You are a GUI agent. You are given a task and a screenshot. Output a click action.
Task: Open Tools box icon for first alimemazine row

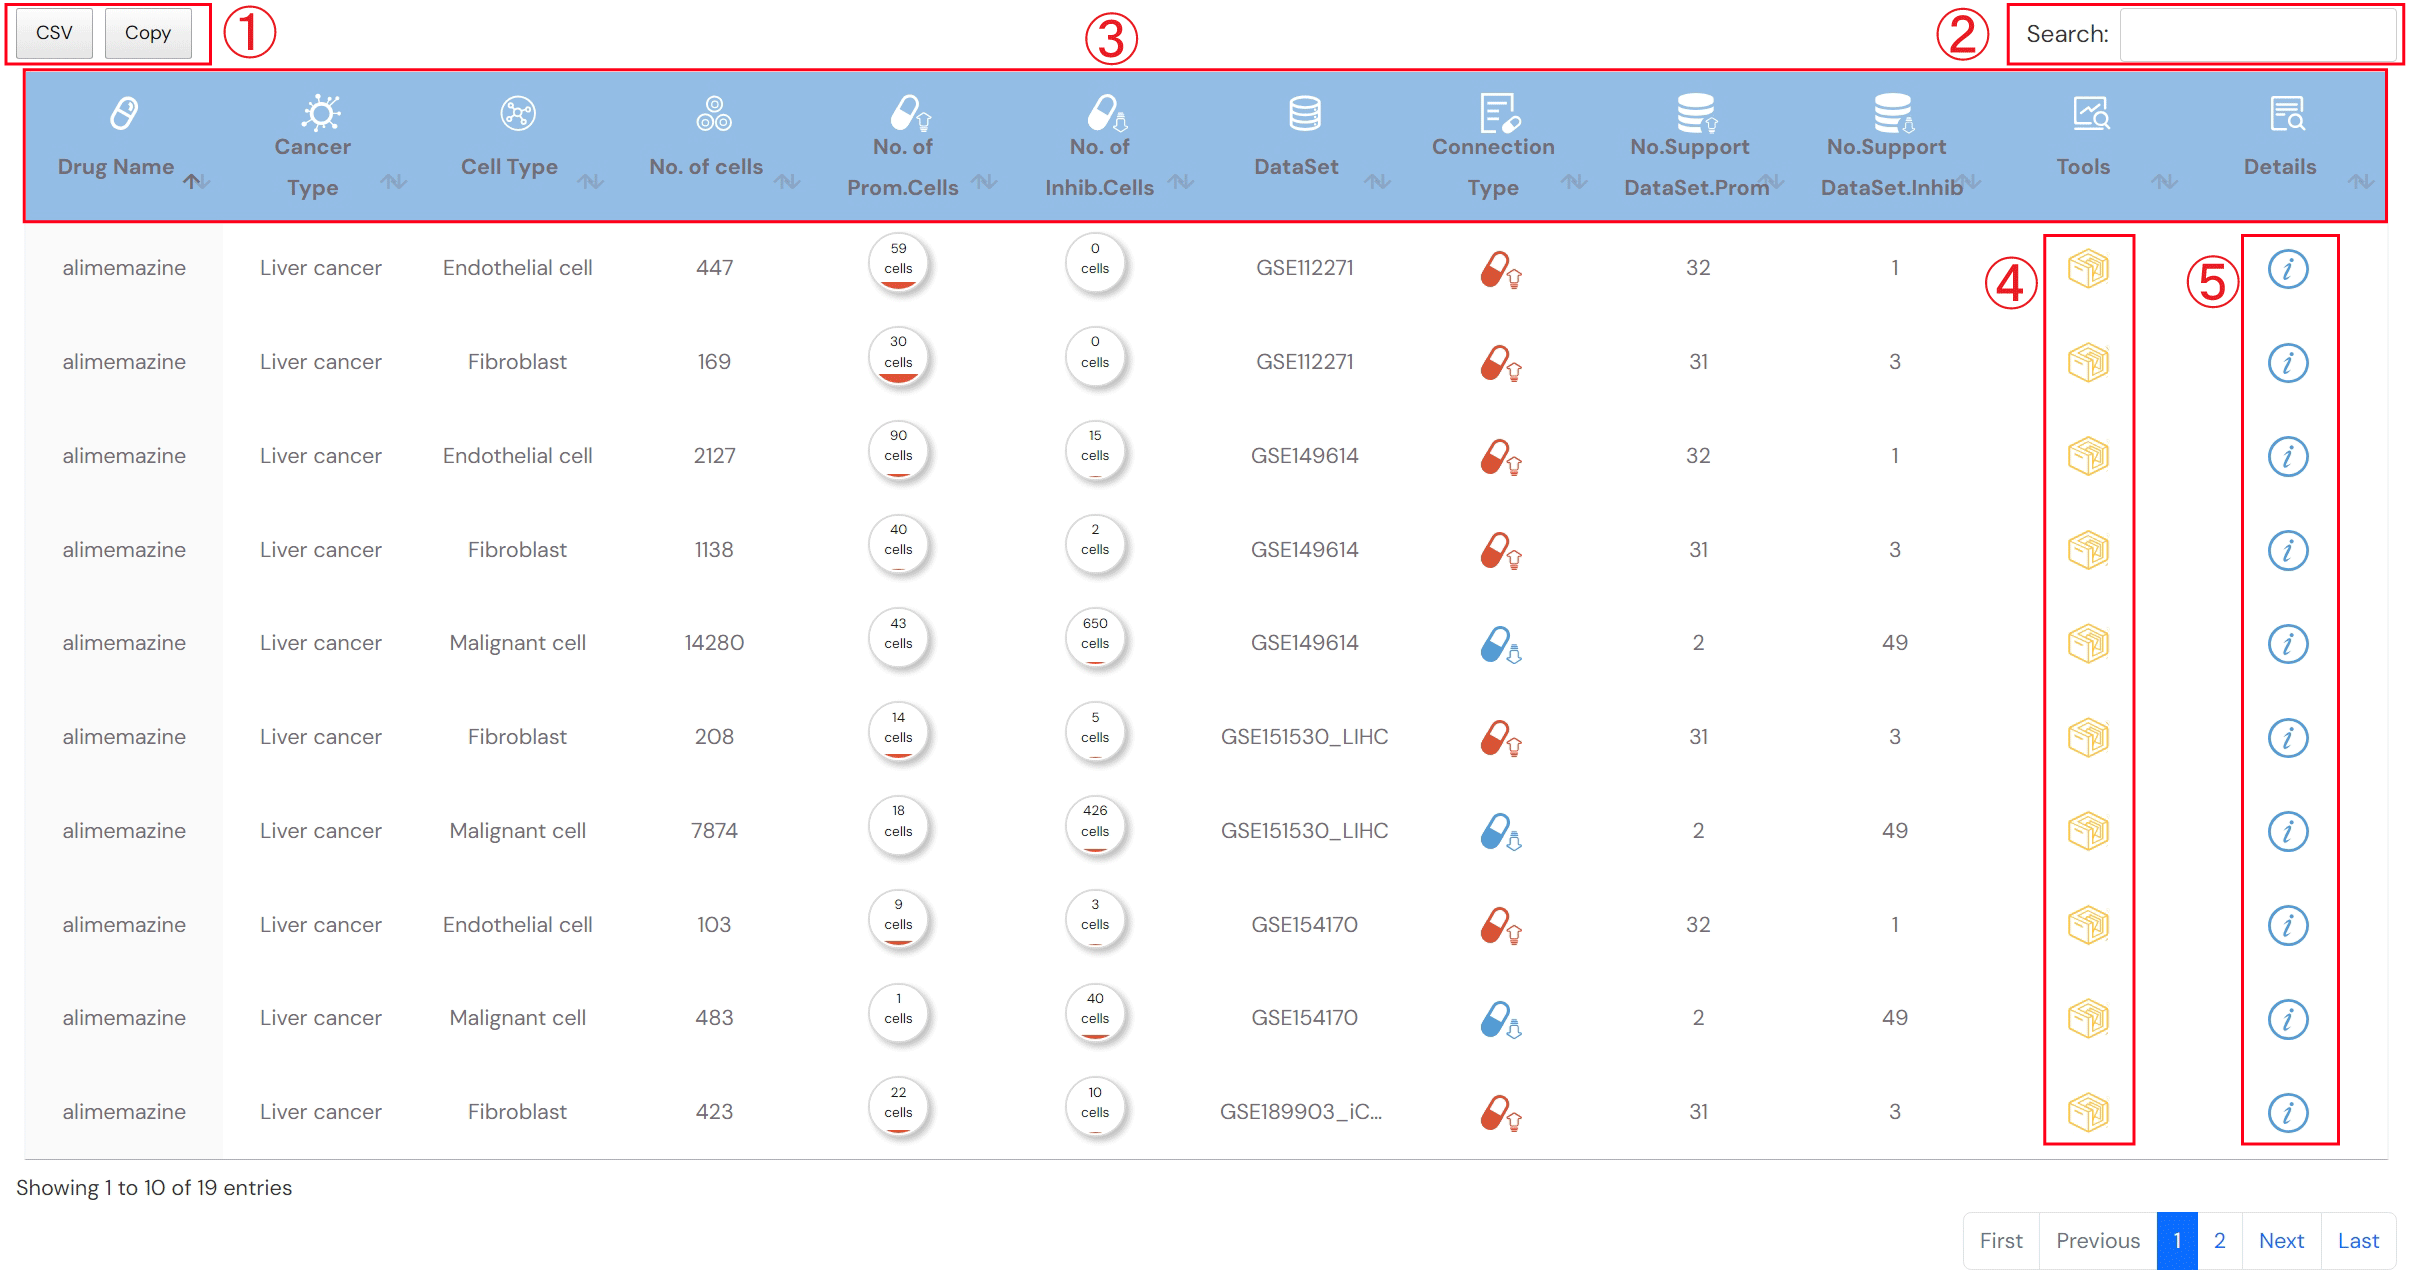(x=2087, y=268)
